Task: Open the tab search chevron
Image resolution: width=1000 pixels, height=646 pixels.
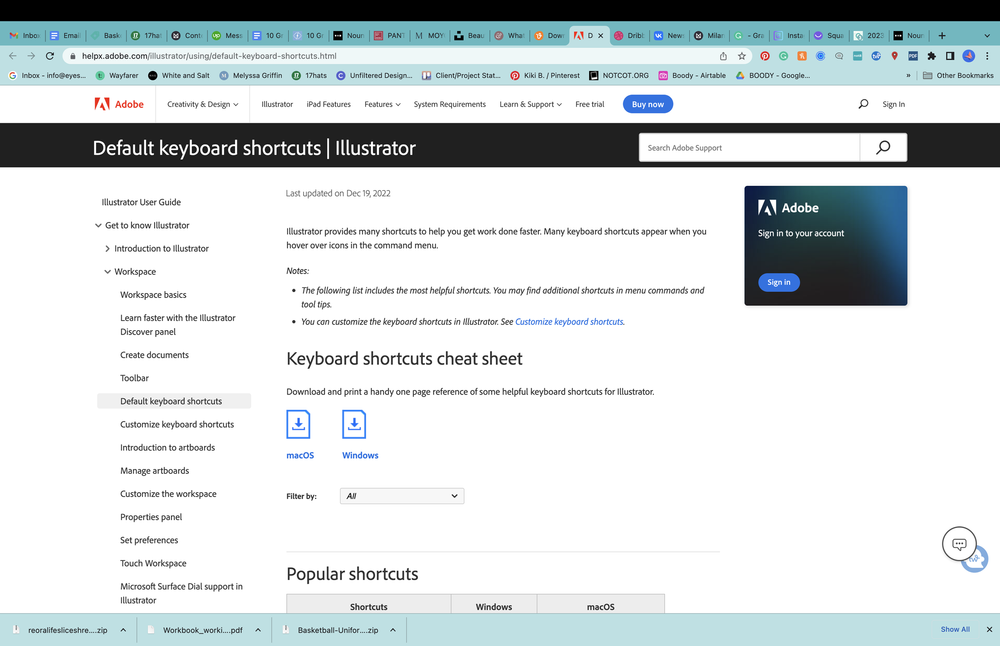Action: pyautogui.click(x=987, y=36)
